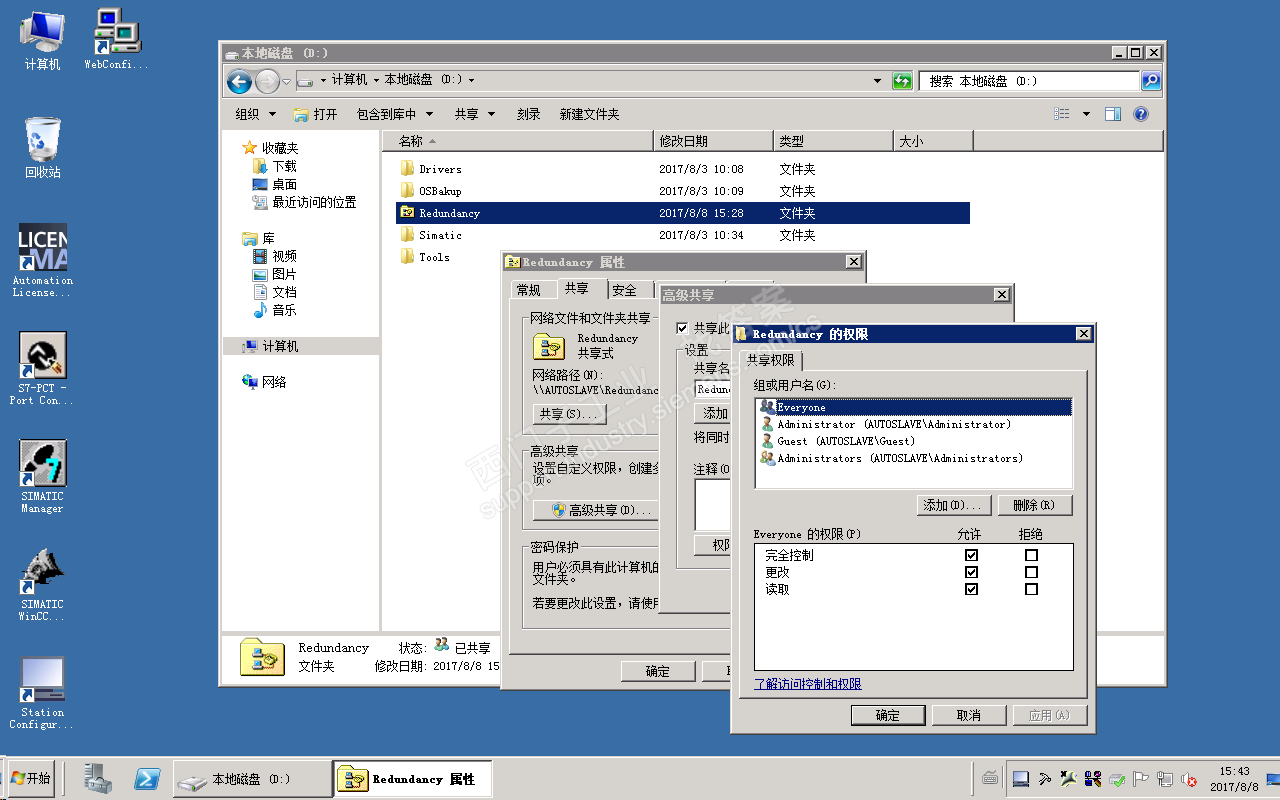Screen dimensions: 1280x800
Task: Deny 完全控制 for Everyone
Action: pos(1031,555)
